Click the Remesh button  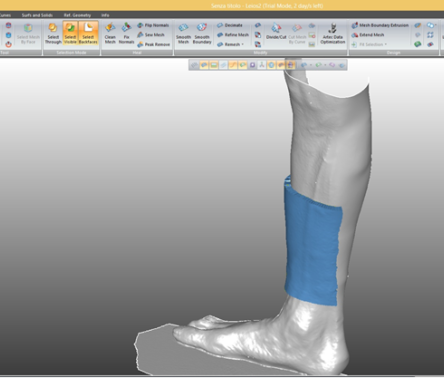click(228, 44)
